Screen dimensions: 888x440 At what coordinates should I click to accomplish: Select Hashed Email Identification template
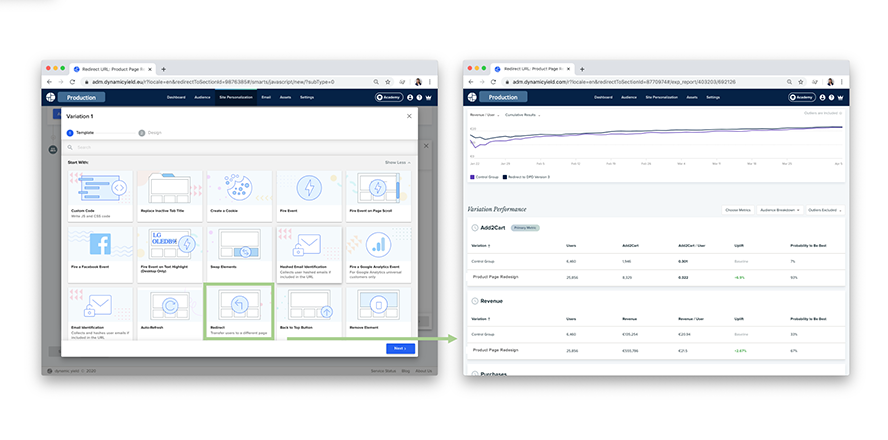click(309, 254)
